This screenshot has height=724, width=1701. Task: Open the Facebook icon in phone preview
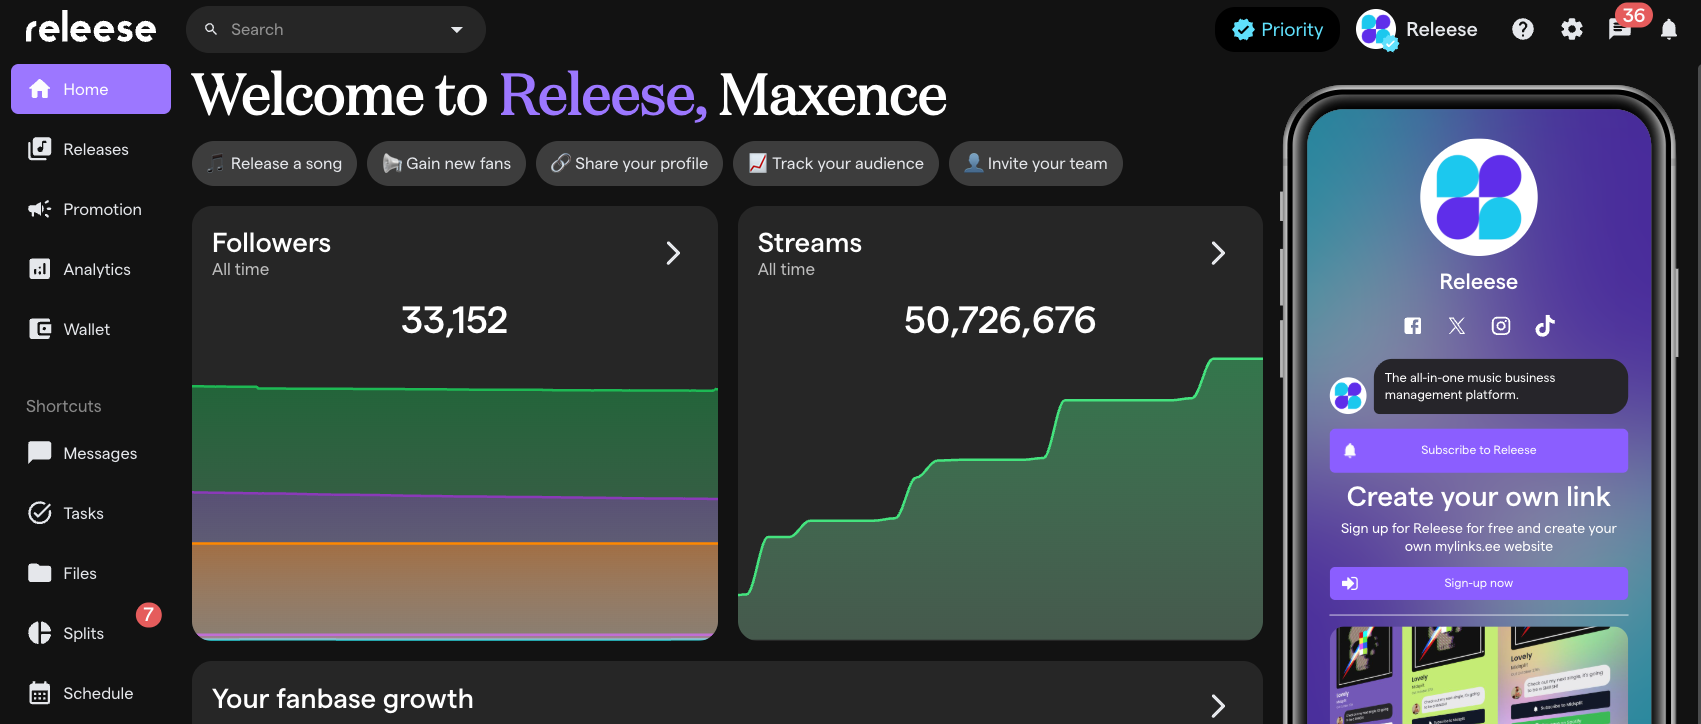[1413, 326]
